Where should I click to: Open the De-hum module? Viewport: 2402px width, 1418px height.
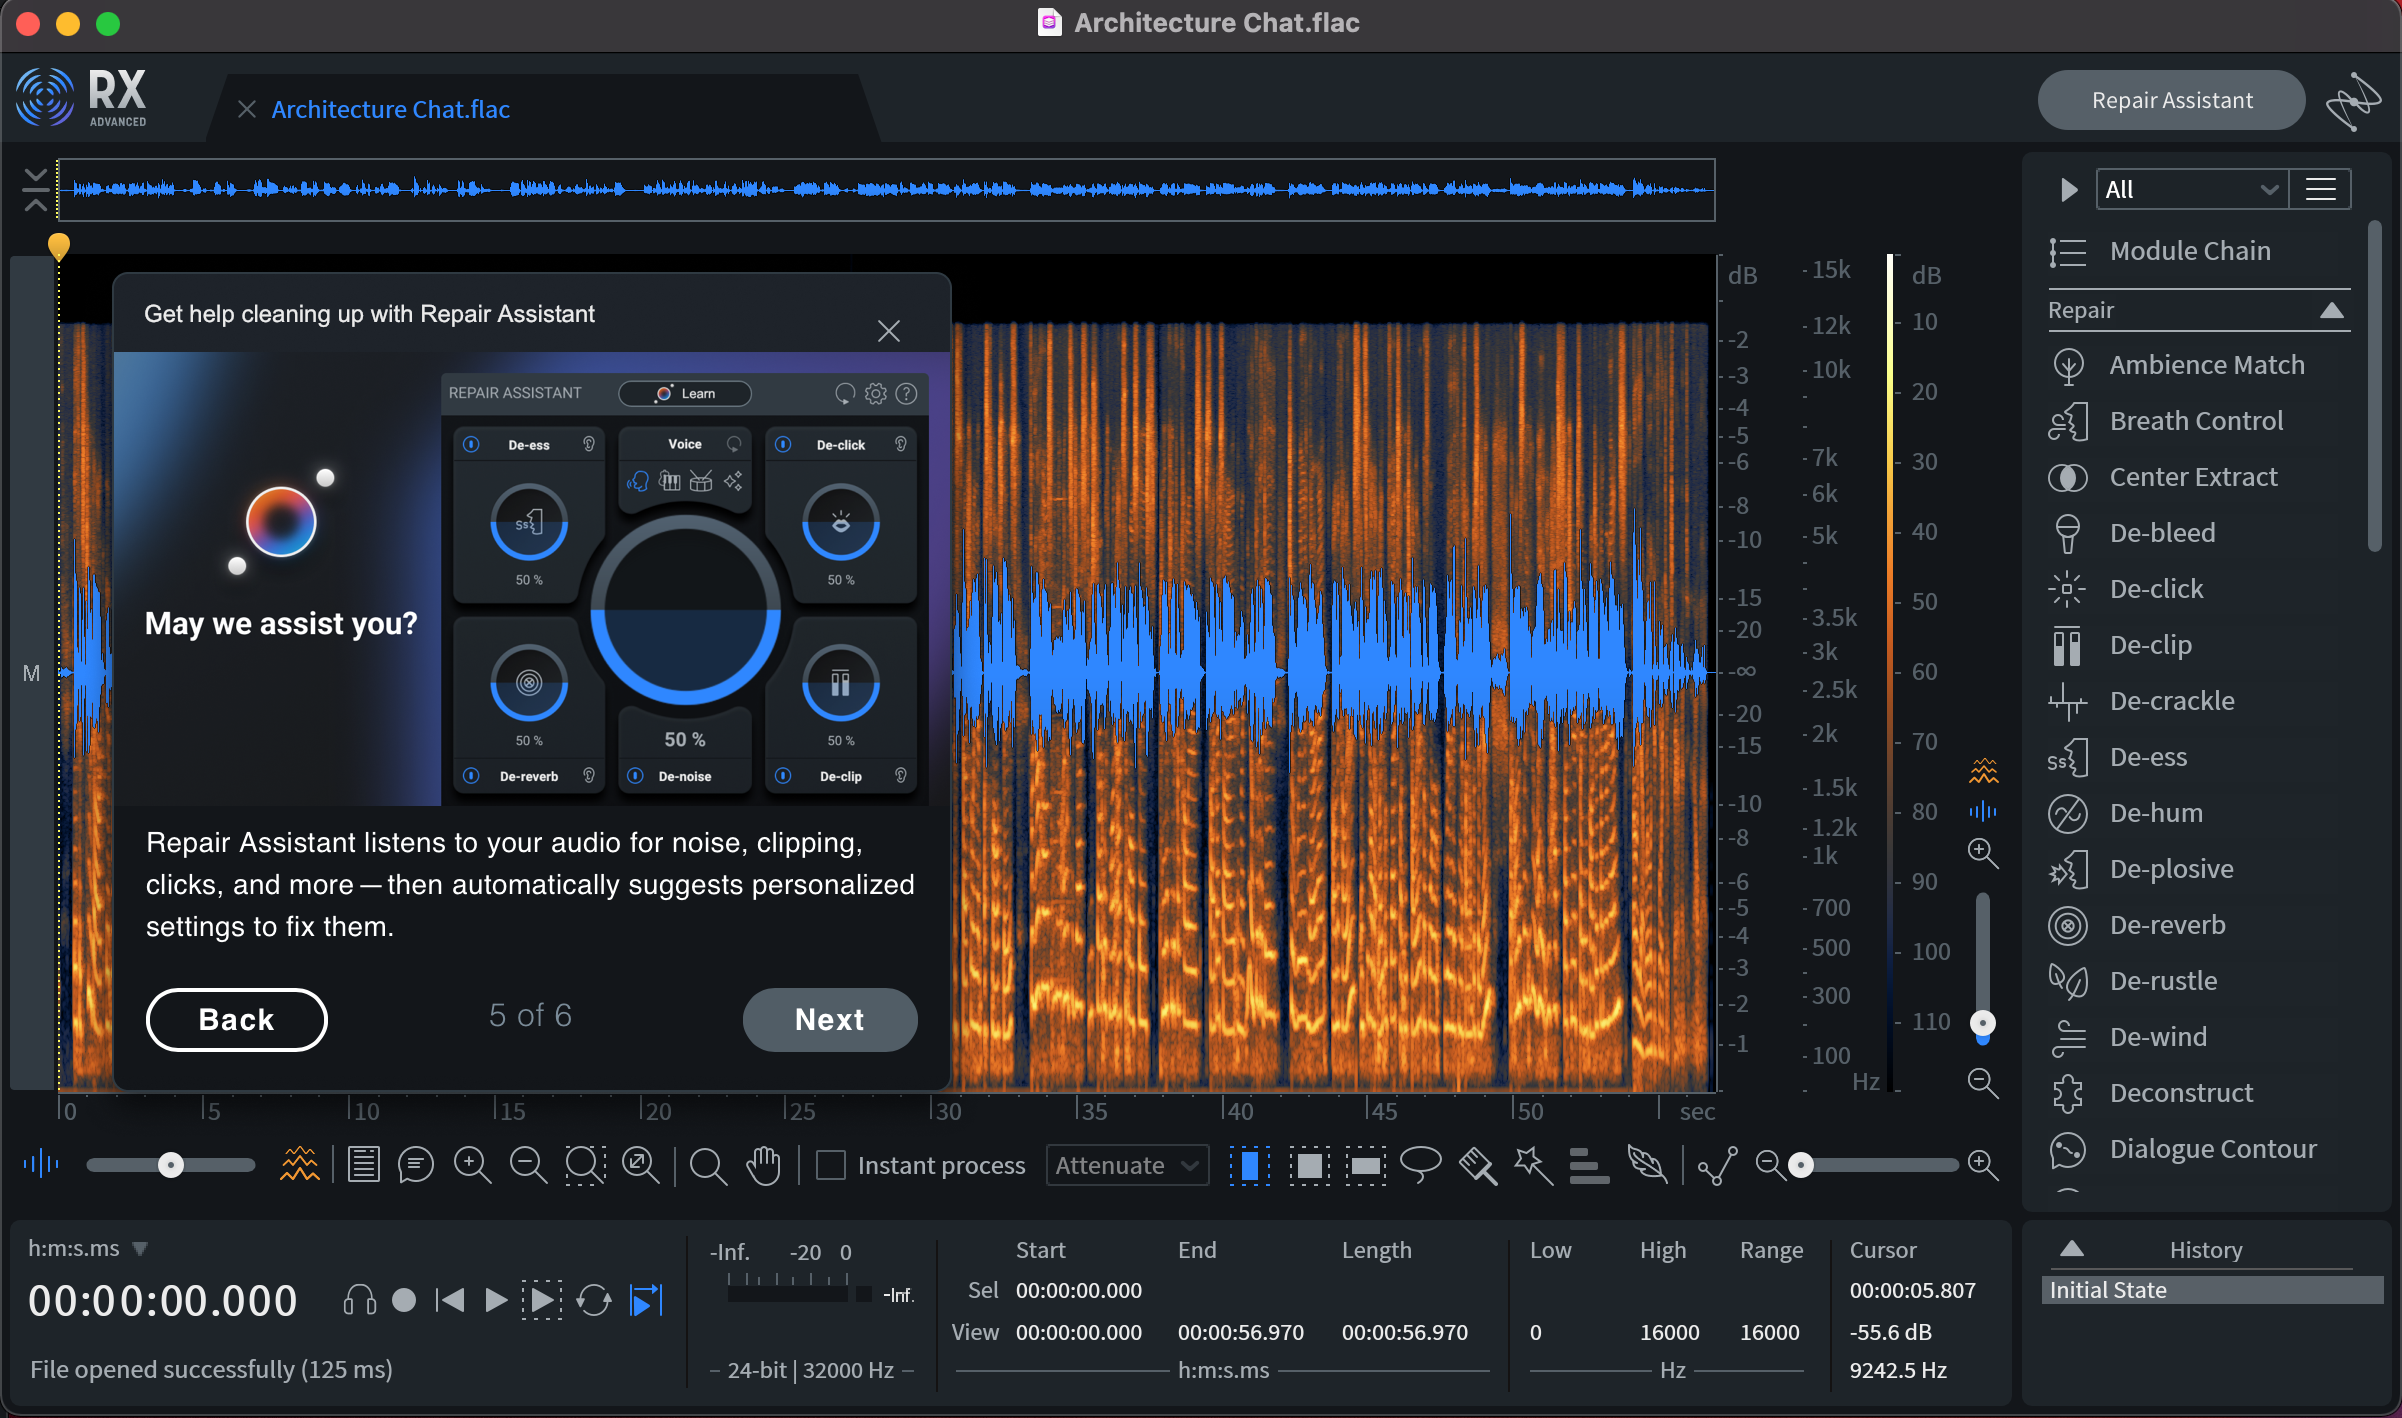tap(2156, 813)
